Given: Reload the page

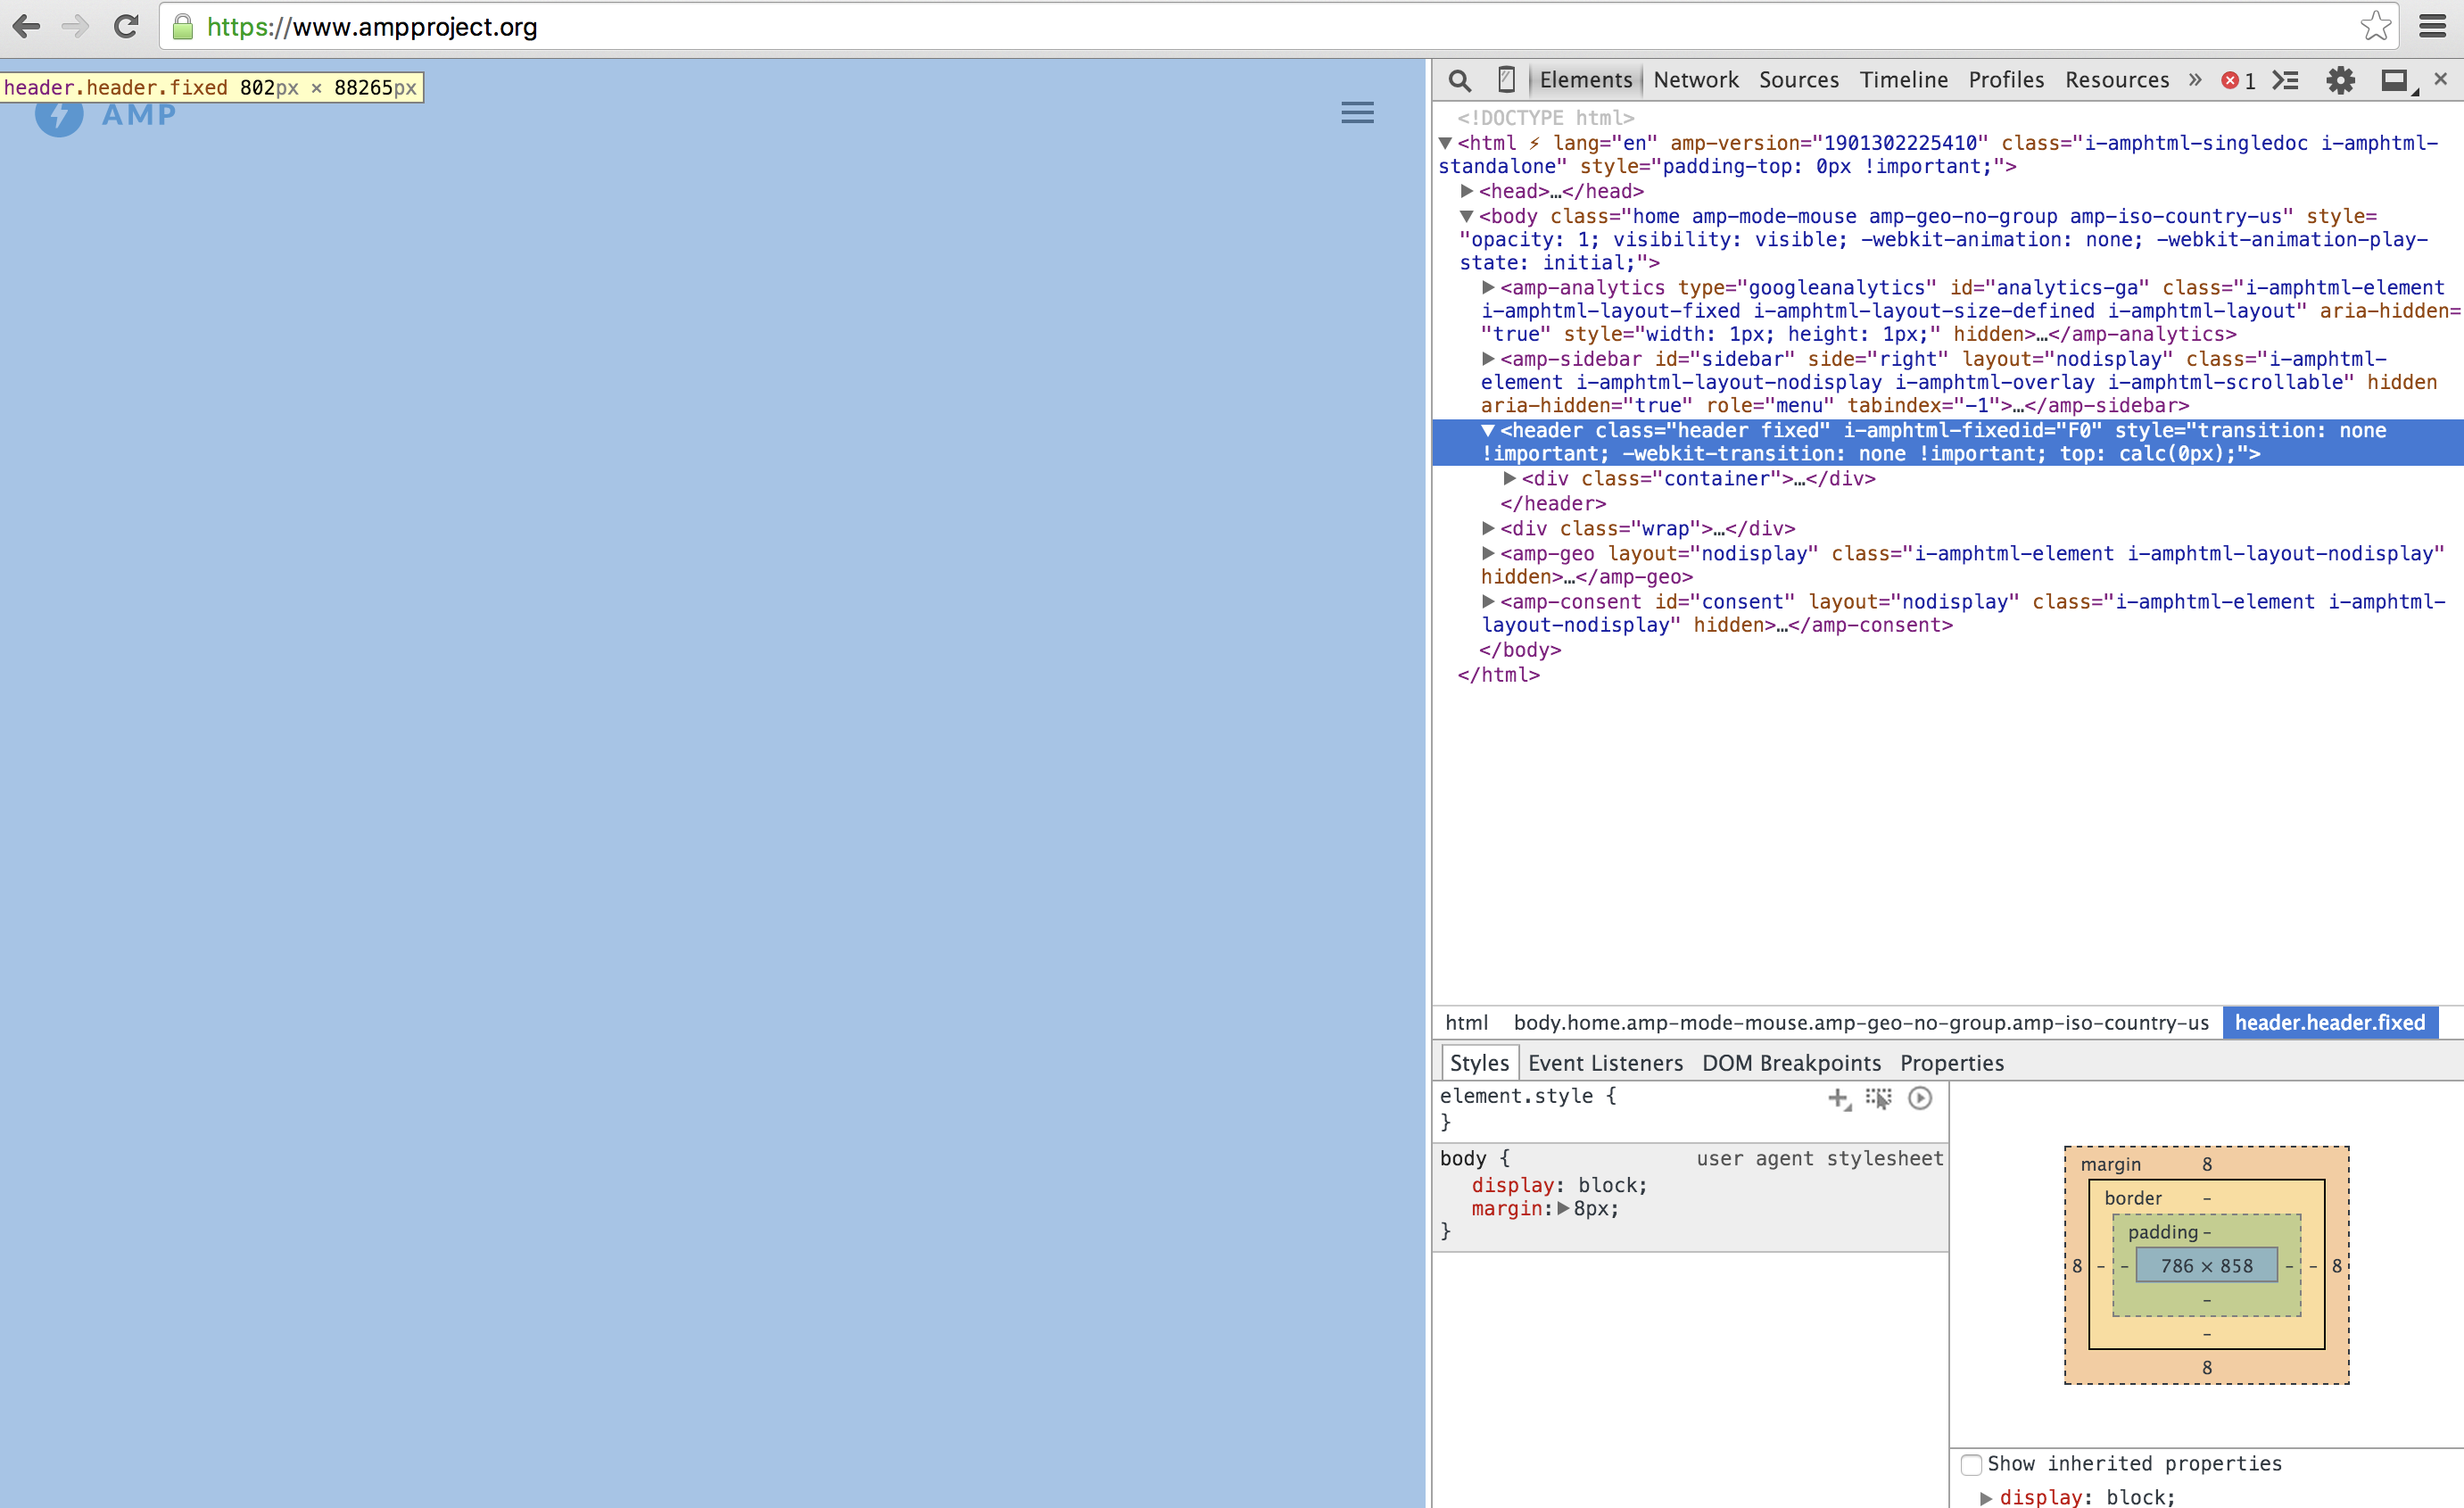Looking at the screenshot, I should point(126,27).
